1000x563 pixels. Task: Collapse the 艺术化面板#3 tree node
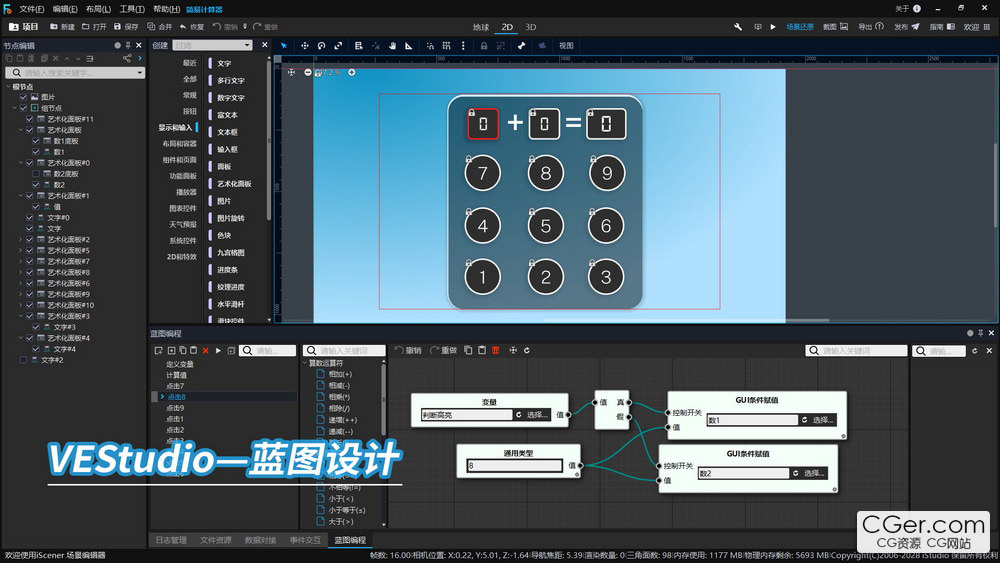tap(20, 316)
